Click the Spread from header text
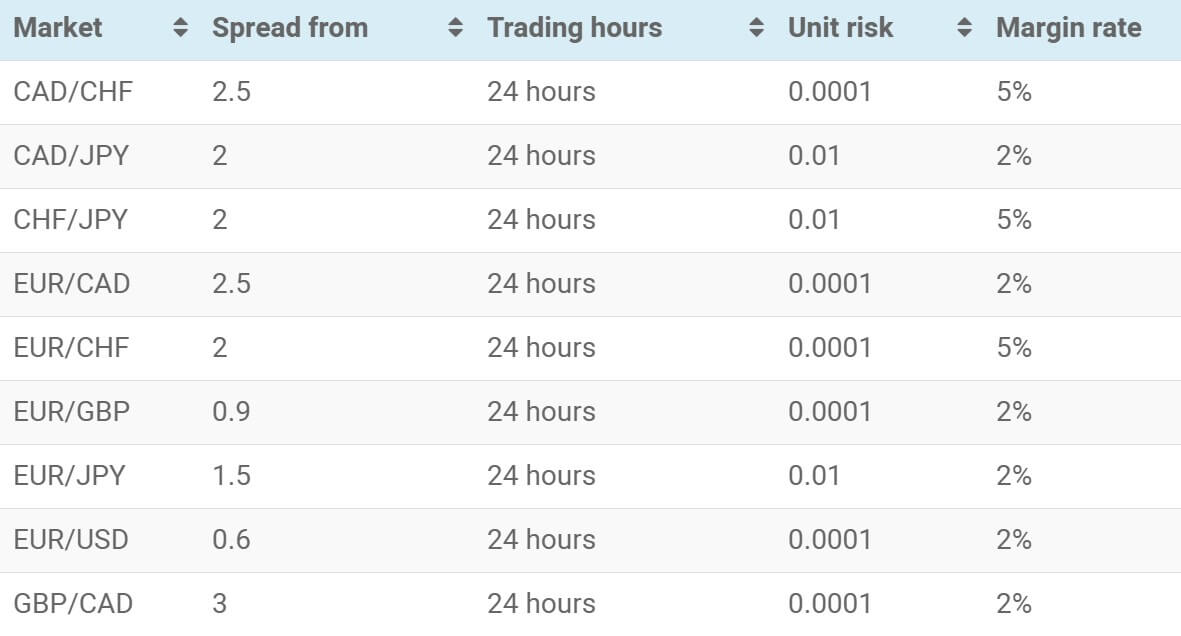 click(290, 28)
